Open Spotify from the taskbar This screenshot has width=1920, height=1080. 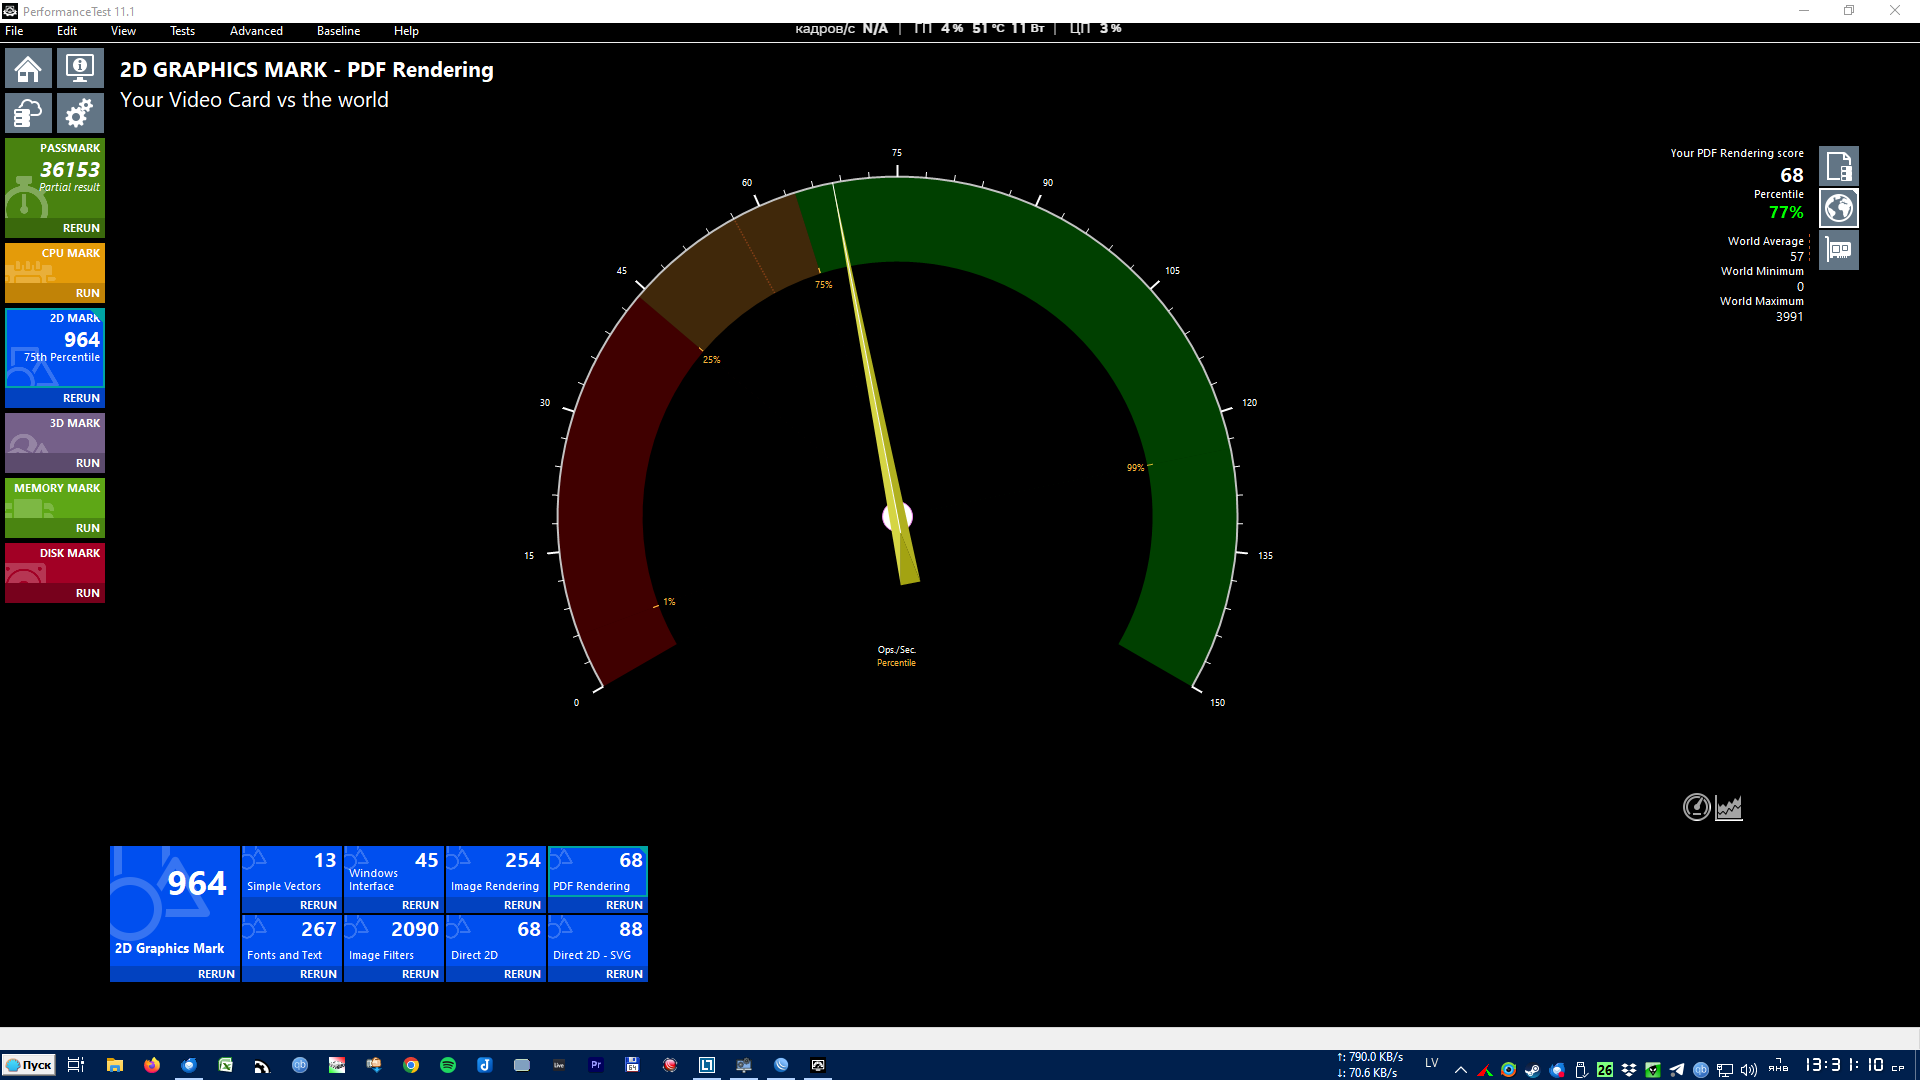(x=448, y=1065)
